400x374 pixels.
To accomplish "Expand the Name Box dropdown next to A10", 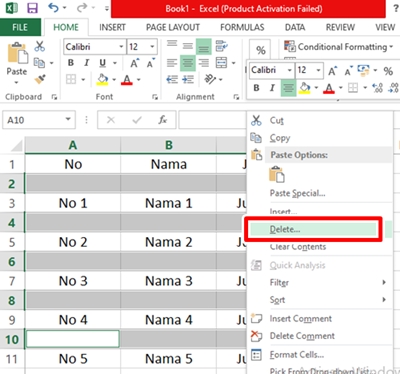I will click(x=68, y=119).
